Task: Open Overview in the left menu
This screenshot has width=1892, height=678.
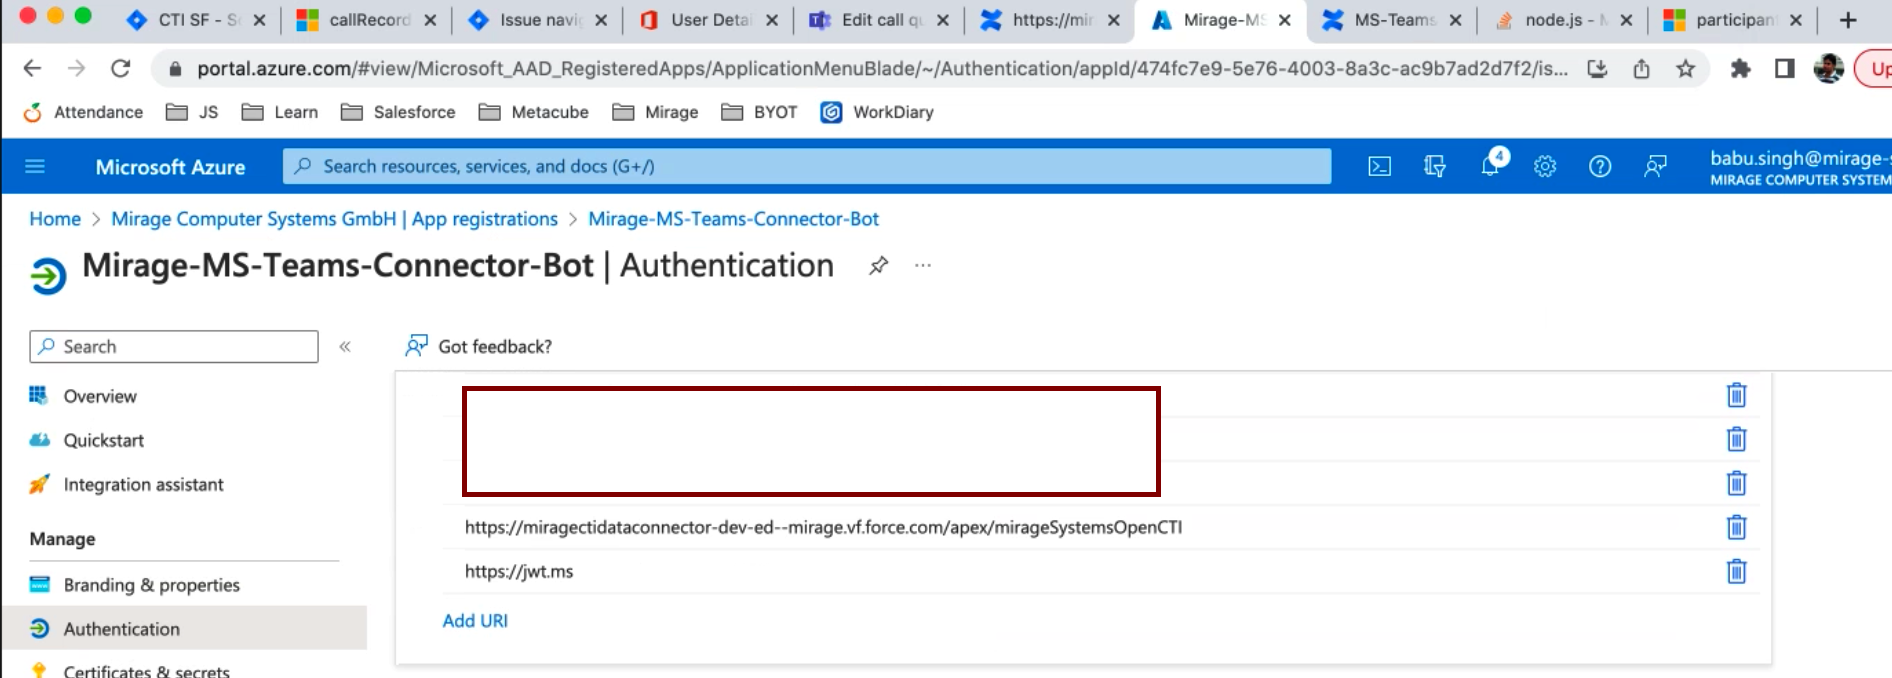Action: pos(100,396)
